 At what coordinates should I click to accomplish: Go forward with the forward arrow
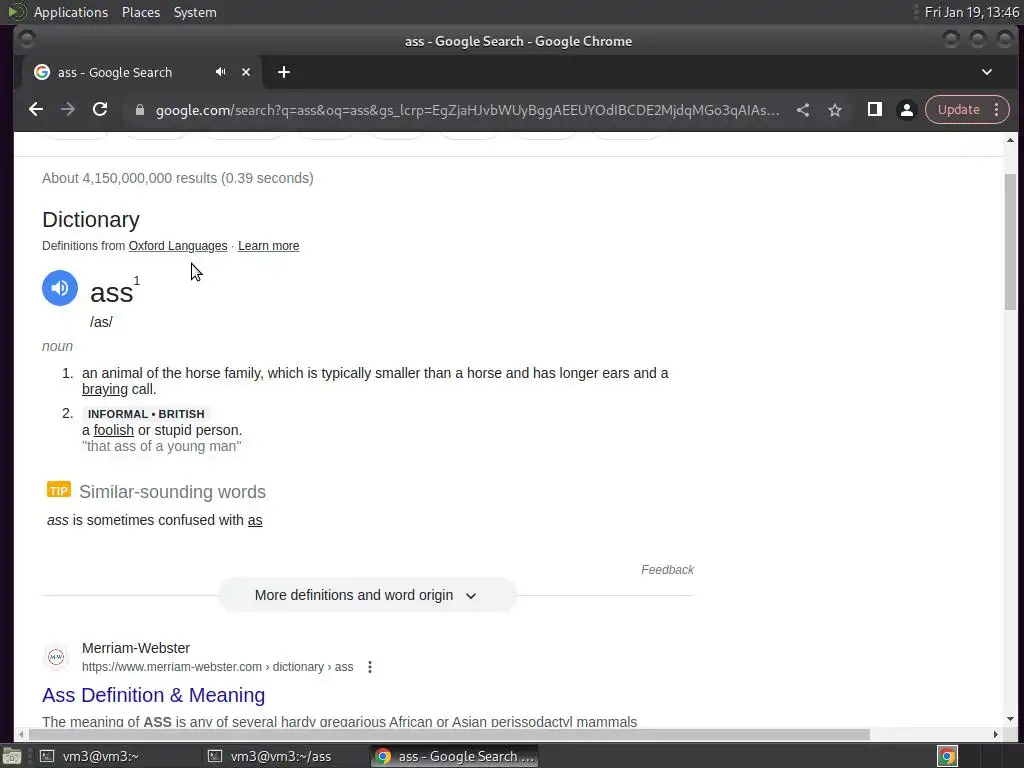(x=68, y=110)
